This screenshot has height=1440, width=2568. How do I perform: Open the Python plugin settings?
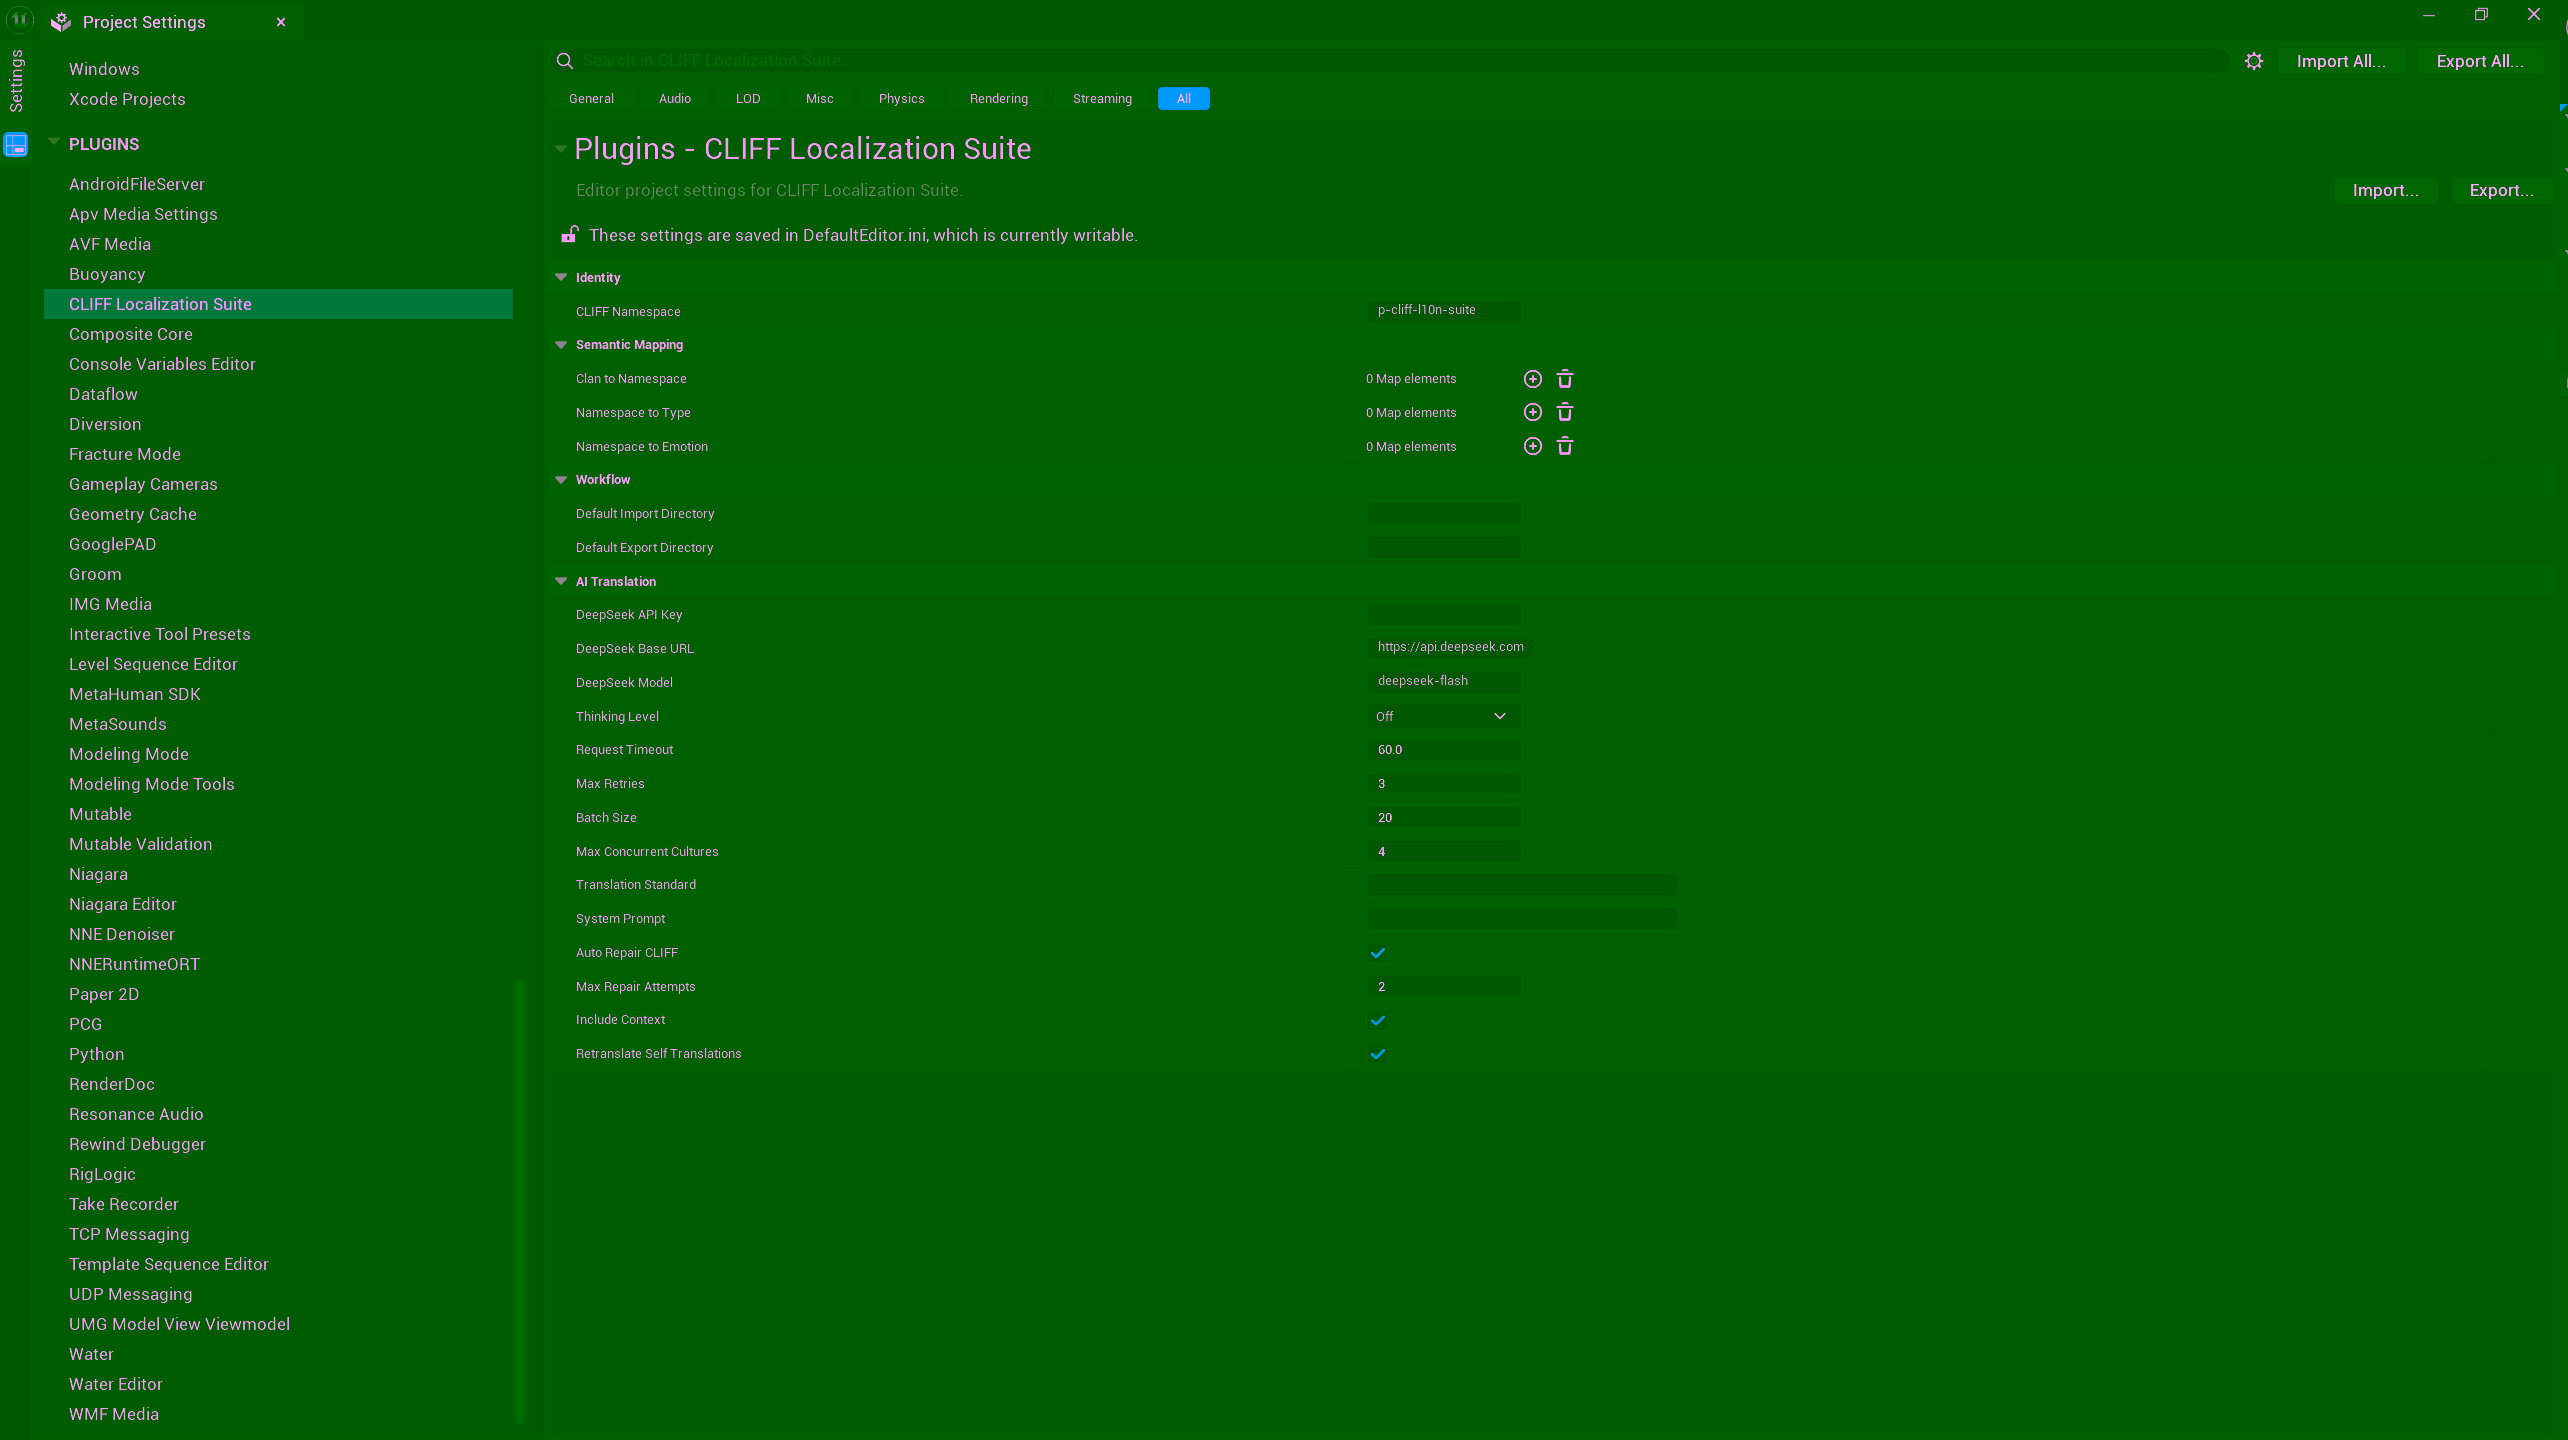[97, 1054]
